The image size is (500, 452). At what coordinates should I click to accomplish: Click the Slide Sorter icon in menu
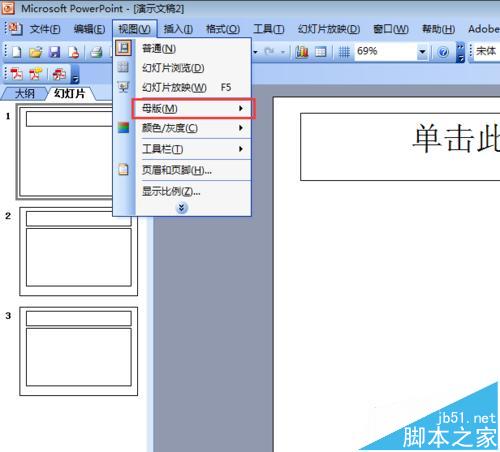[x=123, y=67]
